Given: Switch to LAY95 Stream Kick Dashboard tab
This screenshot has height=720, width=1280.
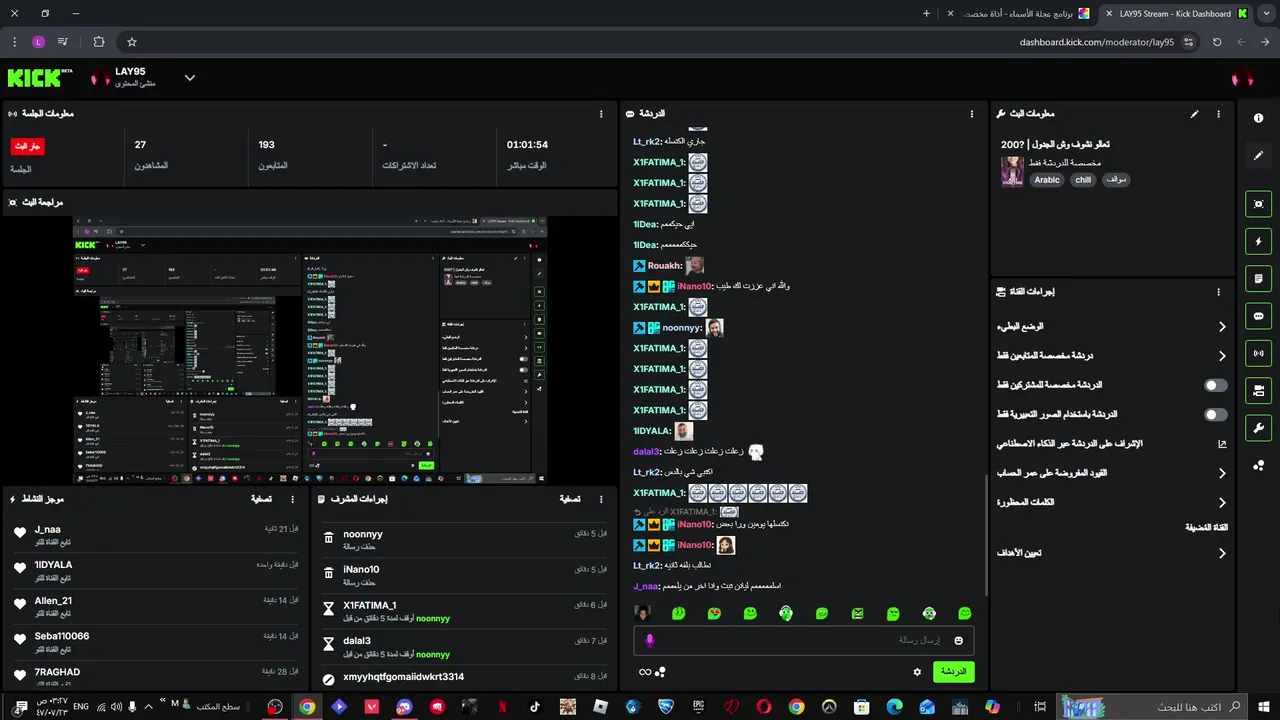Looking at the screenshot, I should (x=1175, y=14).
